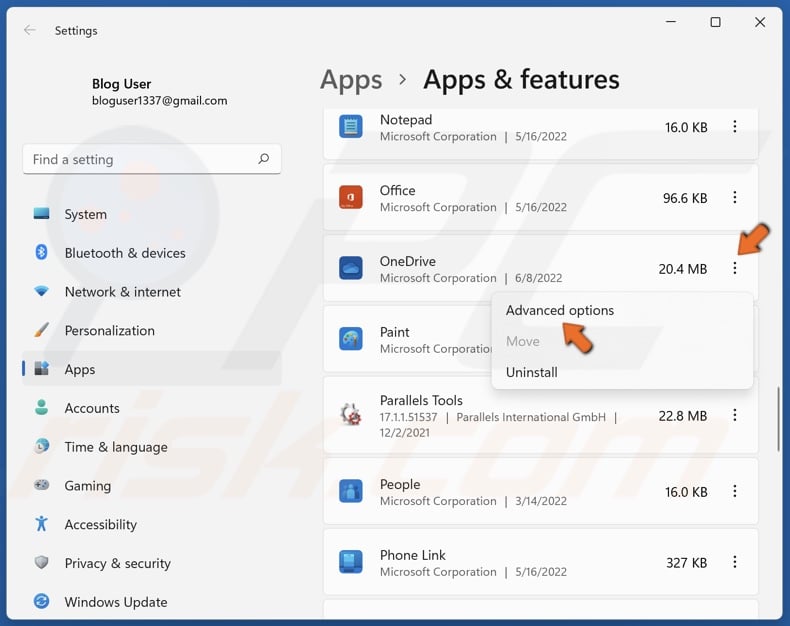Open Accessibility settings
Screen dimensions: 790x626
[151, 525]
